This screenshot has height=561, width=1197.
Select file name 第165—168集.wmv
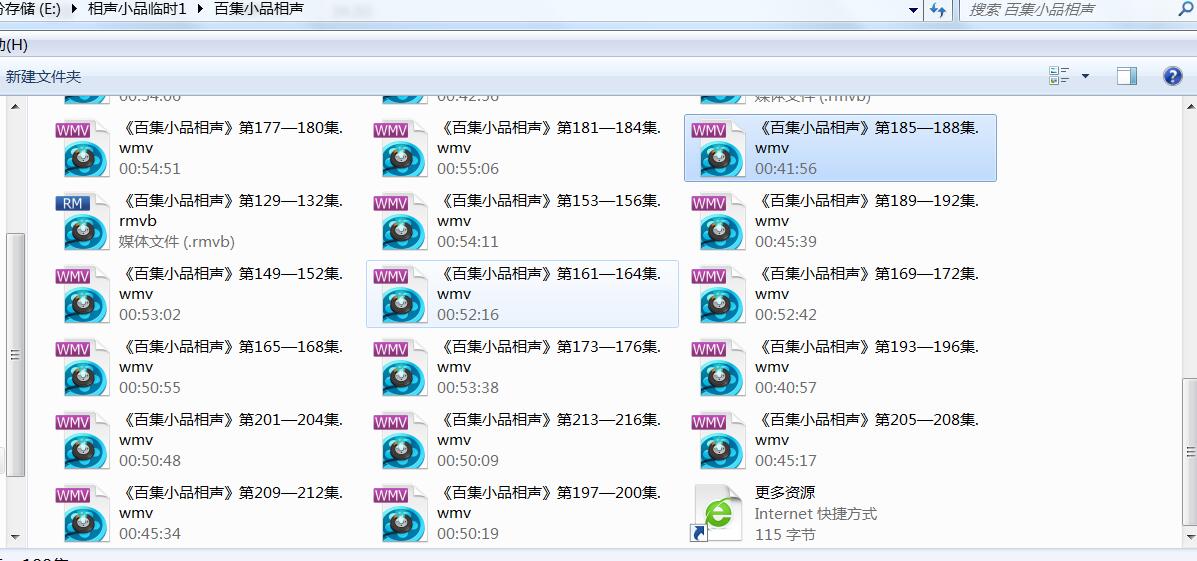[231, 357]
